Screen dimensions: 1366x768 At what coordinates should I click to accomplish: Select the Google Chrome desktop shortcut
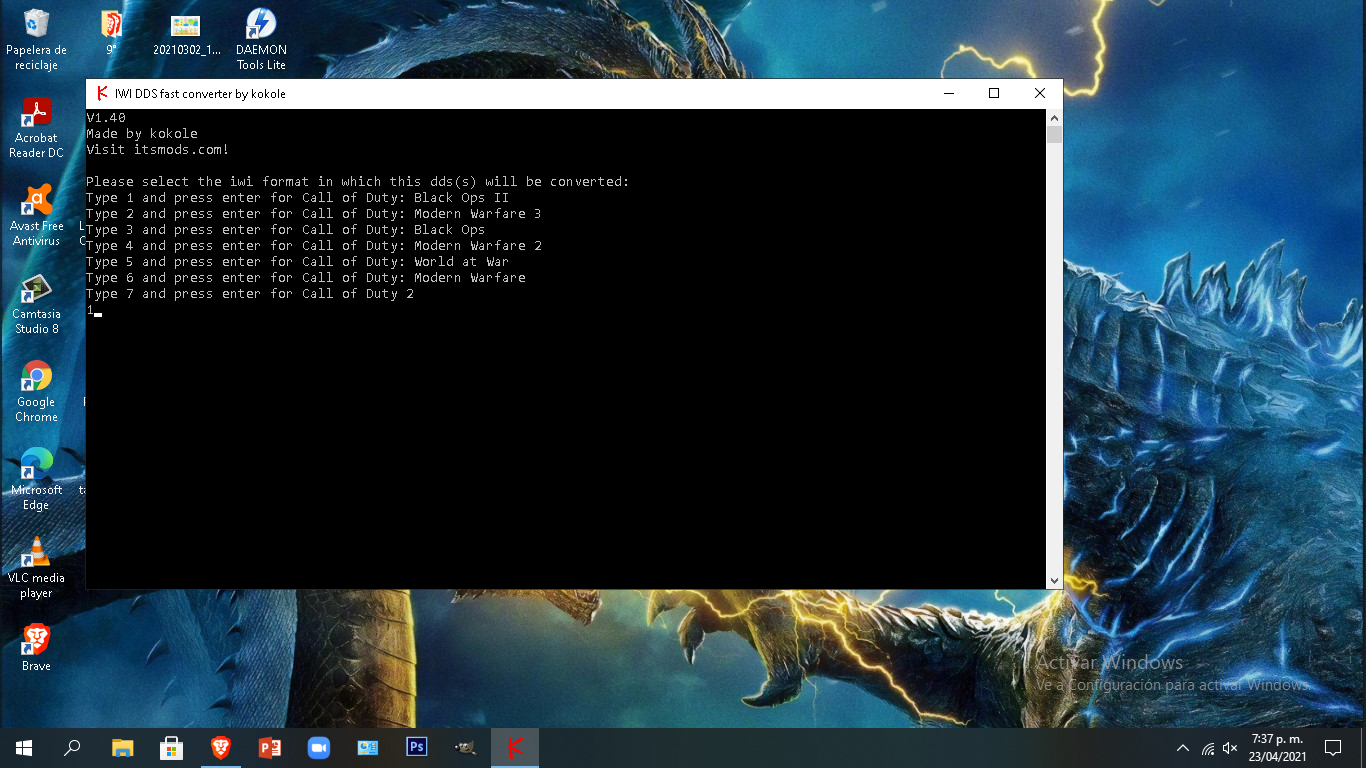[x=36, y=392]
